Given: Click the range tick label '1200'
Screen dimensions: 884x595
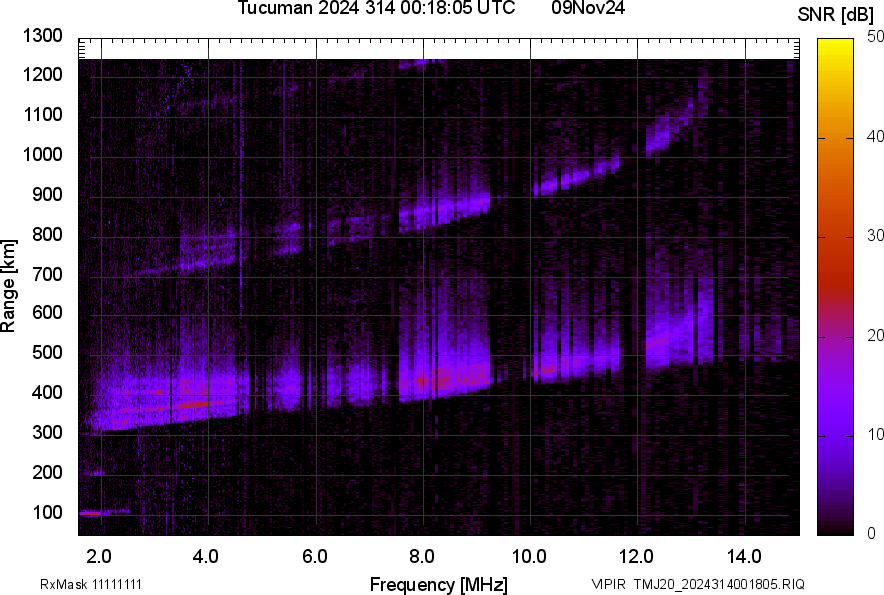Looking at the screenshot, I should point(42,74).
